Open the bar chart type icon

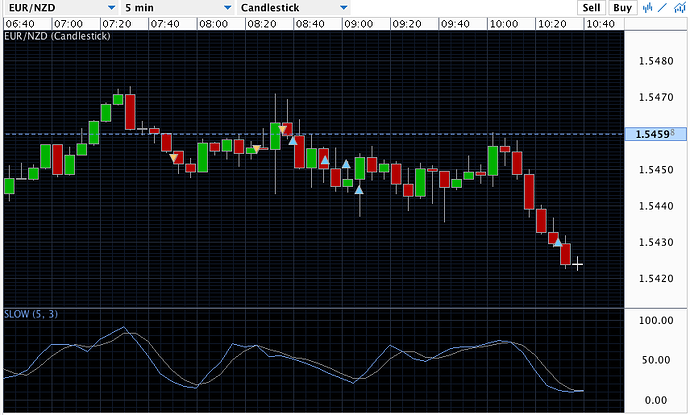click(x=647, y=7)
